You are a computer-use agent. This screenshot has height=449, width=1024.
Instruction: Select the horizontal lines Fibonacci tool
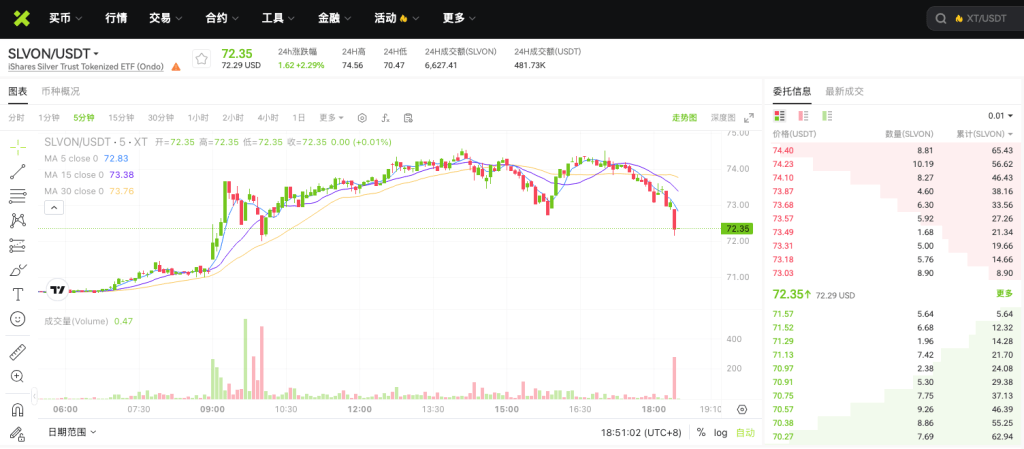point(18,196)
